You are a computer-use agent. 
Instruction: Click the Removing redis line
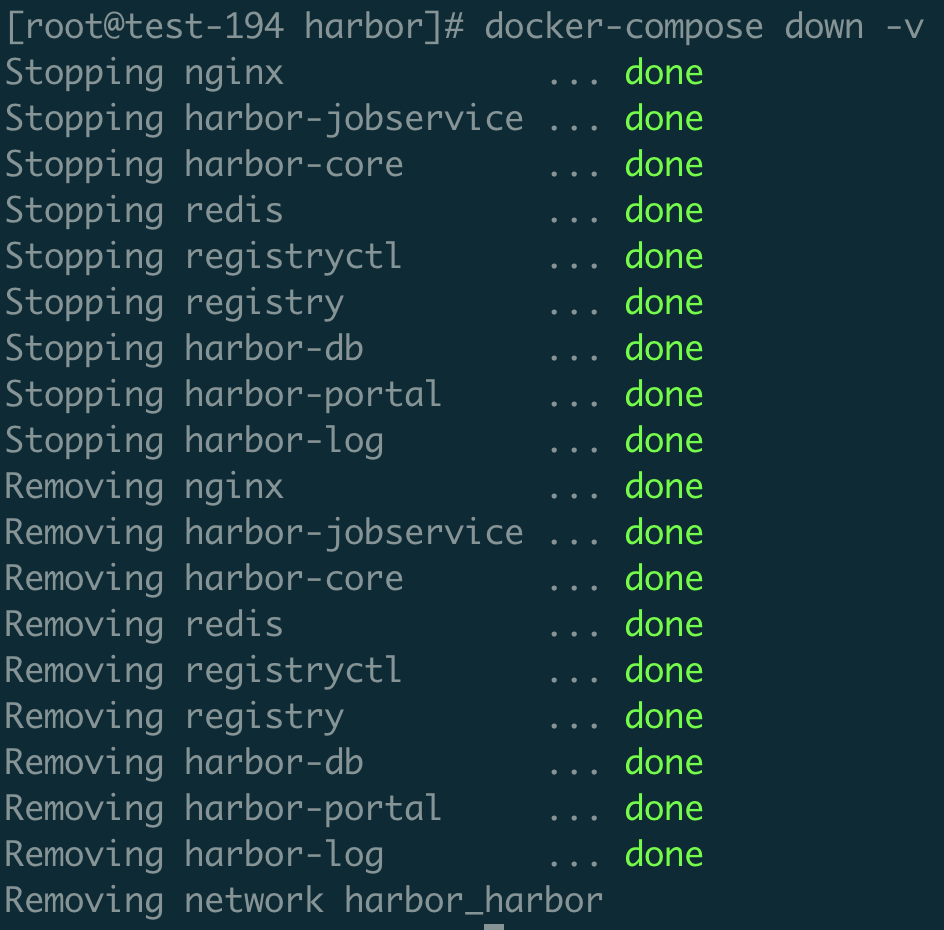354,625
